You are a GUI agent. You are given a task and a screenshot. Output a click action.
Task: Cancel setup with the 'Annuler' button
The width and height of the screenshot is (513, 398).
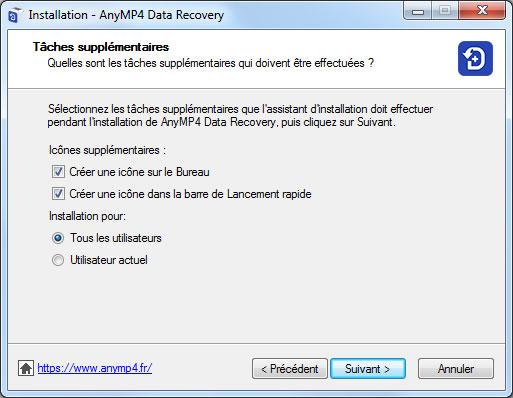(456, 369)
